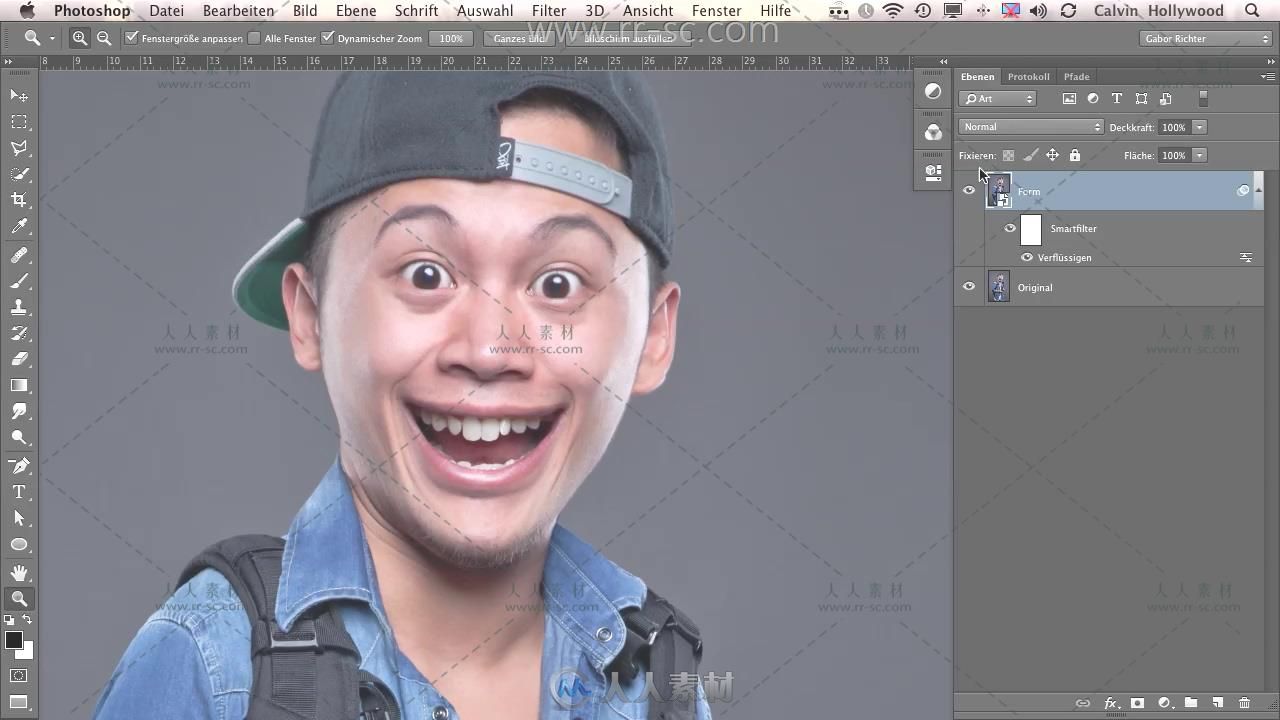Switch to the Protokoll tab
1280x720 pixels.
(1028, 76)
